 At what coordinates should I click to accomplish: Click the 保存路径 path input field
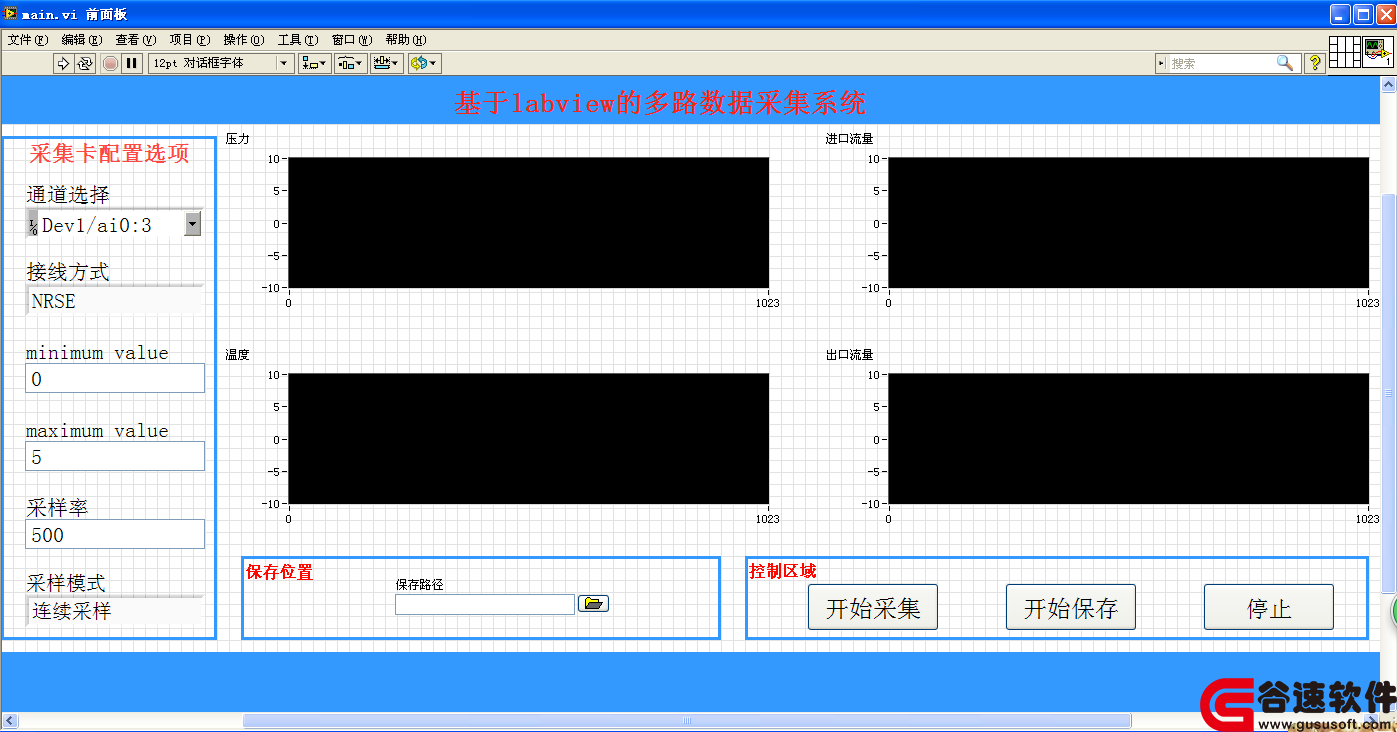click(x=485, y=604)
